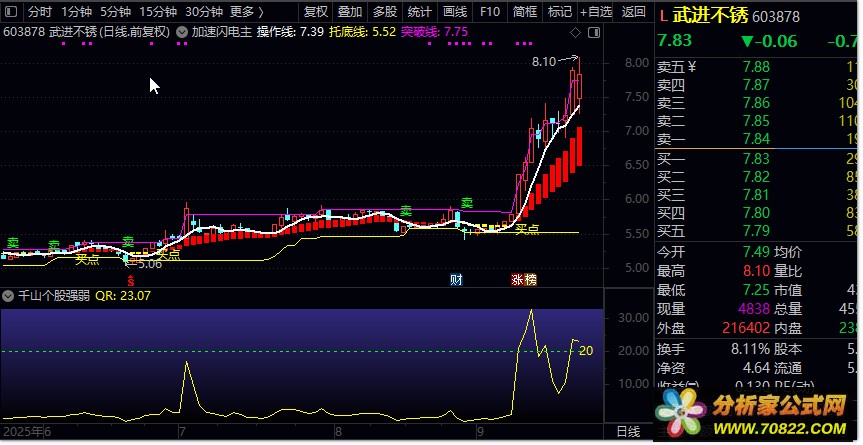This screenshot has width=863, height=445.
Task: Click the 武进不锈 stock name in quote panel
Action: coord(710,17)
